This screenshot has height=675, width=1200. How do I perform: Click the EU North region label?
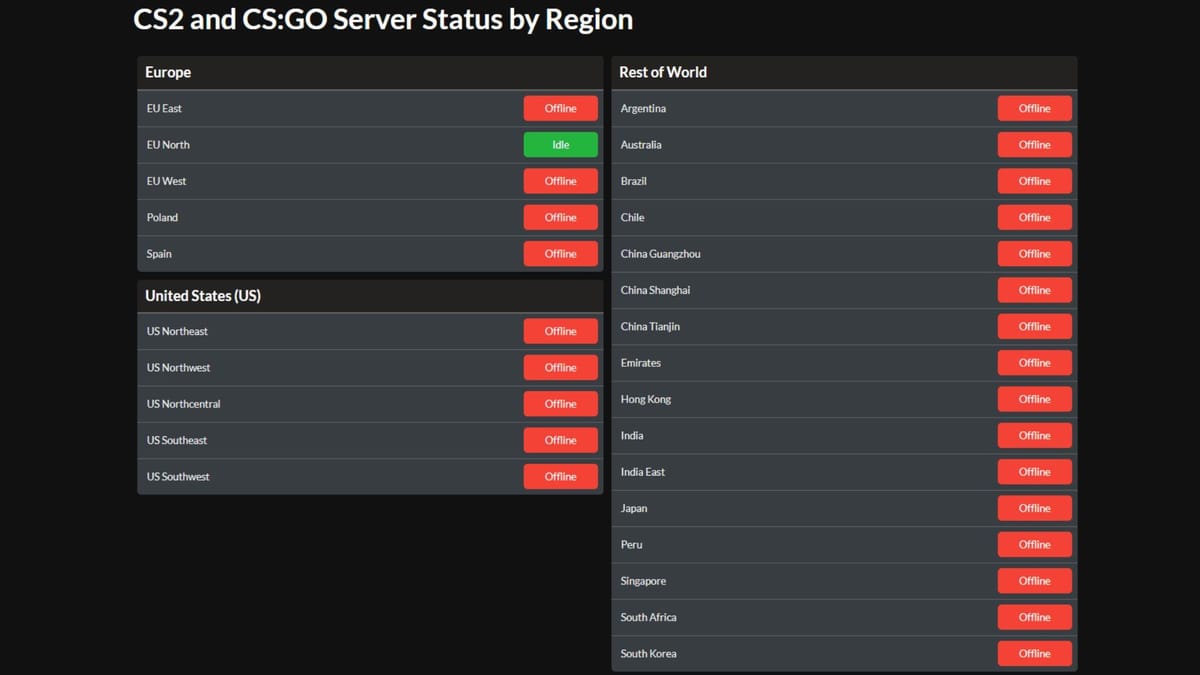[168, 145]
